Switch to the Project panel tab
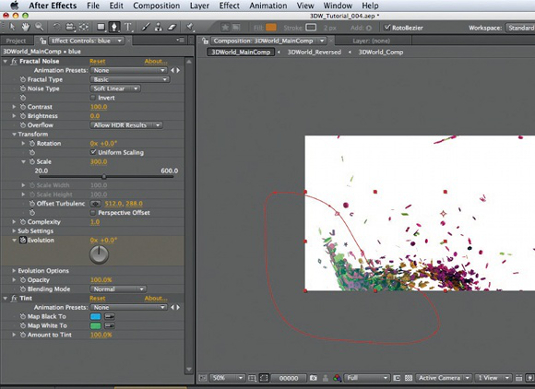This screenshot has width=535, height=389. click(16, 41)
